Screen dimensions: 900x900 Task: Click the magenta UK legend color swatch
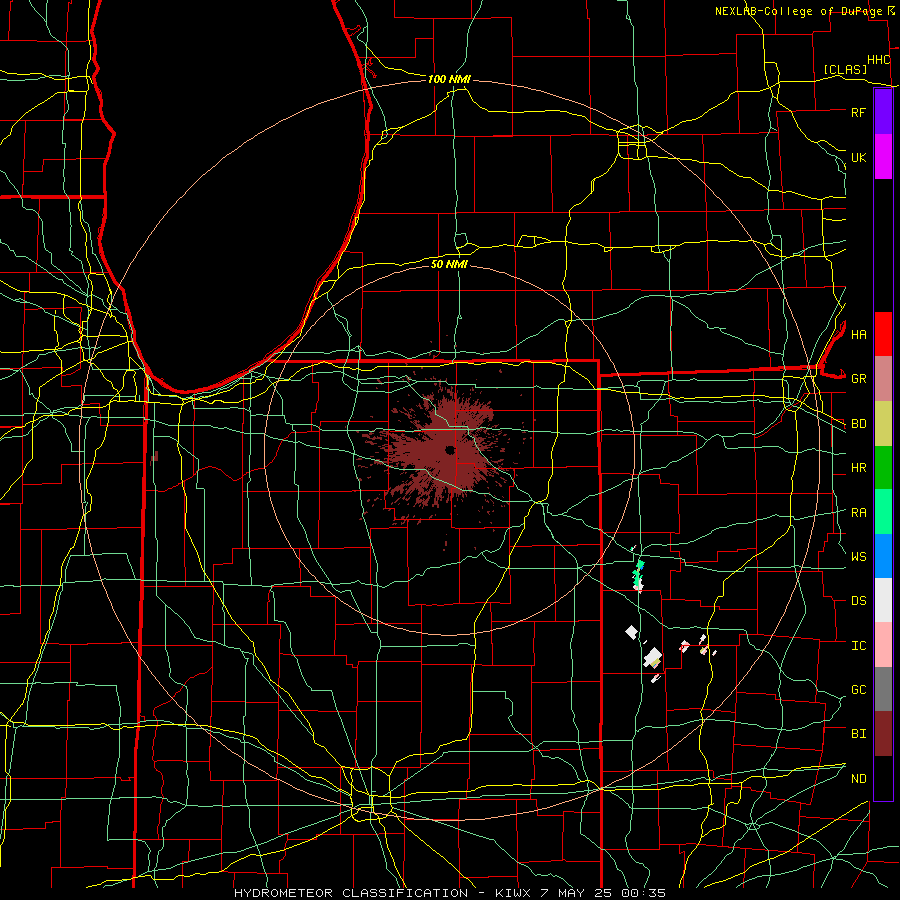883,157
